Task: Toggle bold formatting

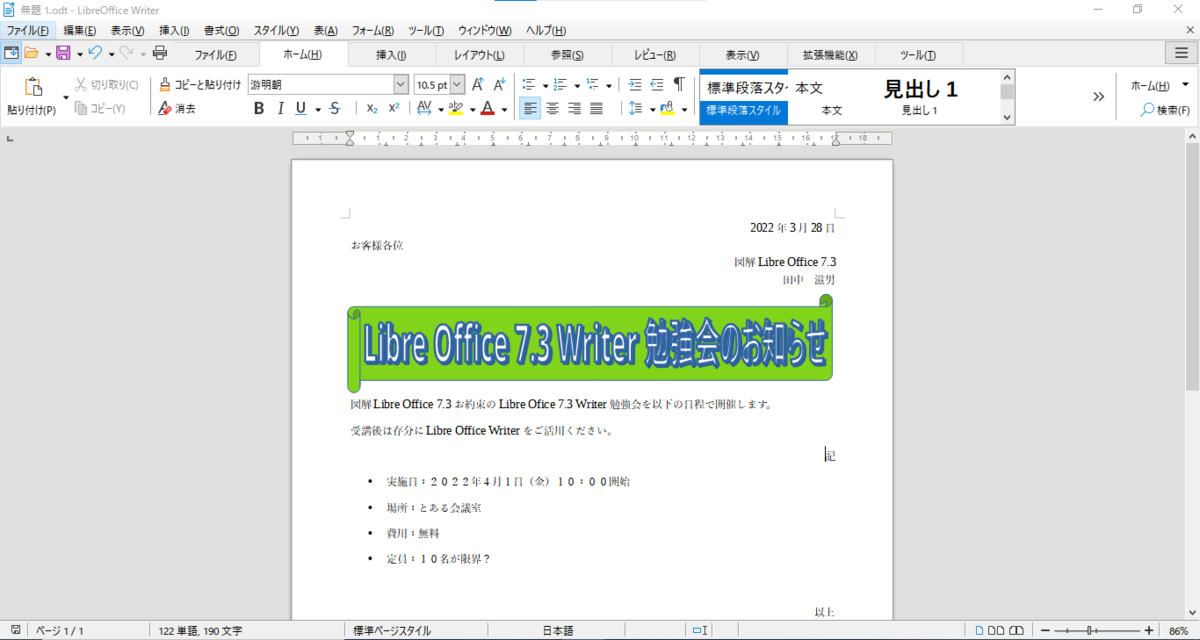Action: pyautogui.click(x=258, y=108)
